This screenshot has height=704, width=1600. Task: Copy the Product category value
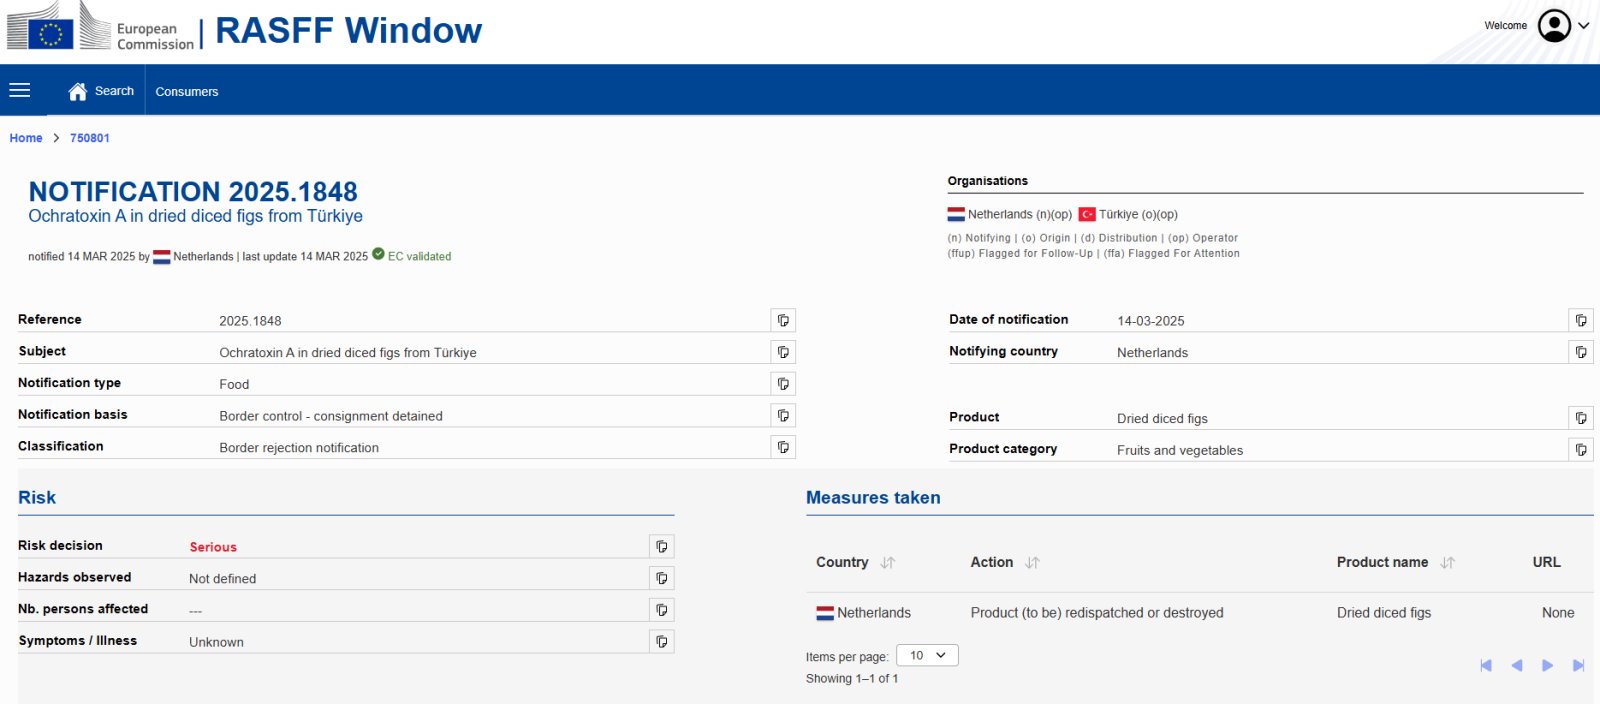(x=1581, y=450)
